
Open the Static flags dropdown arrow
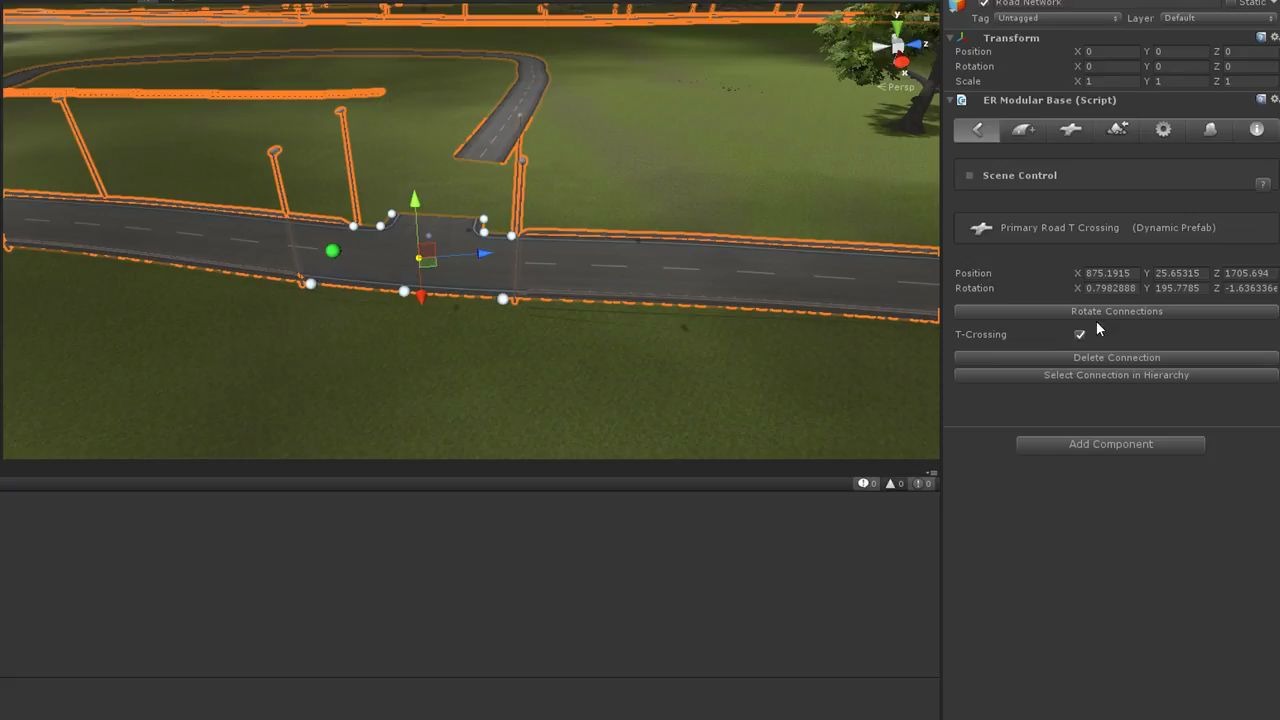tap(1274, 3)
